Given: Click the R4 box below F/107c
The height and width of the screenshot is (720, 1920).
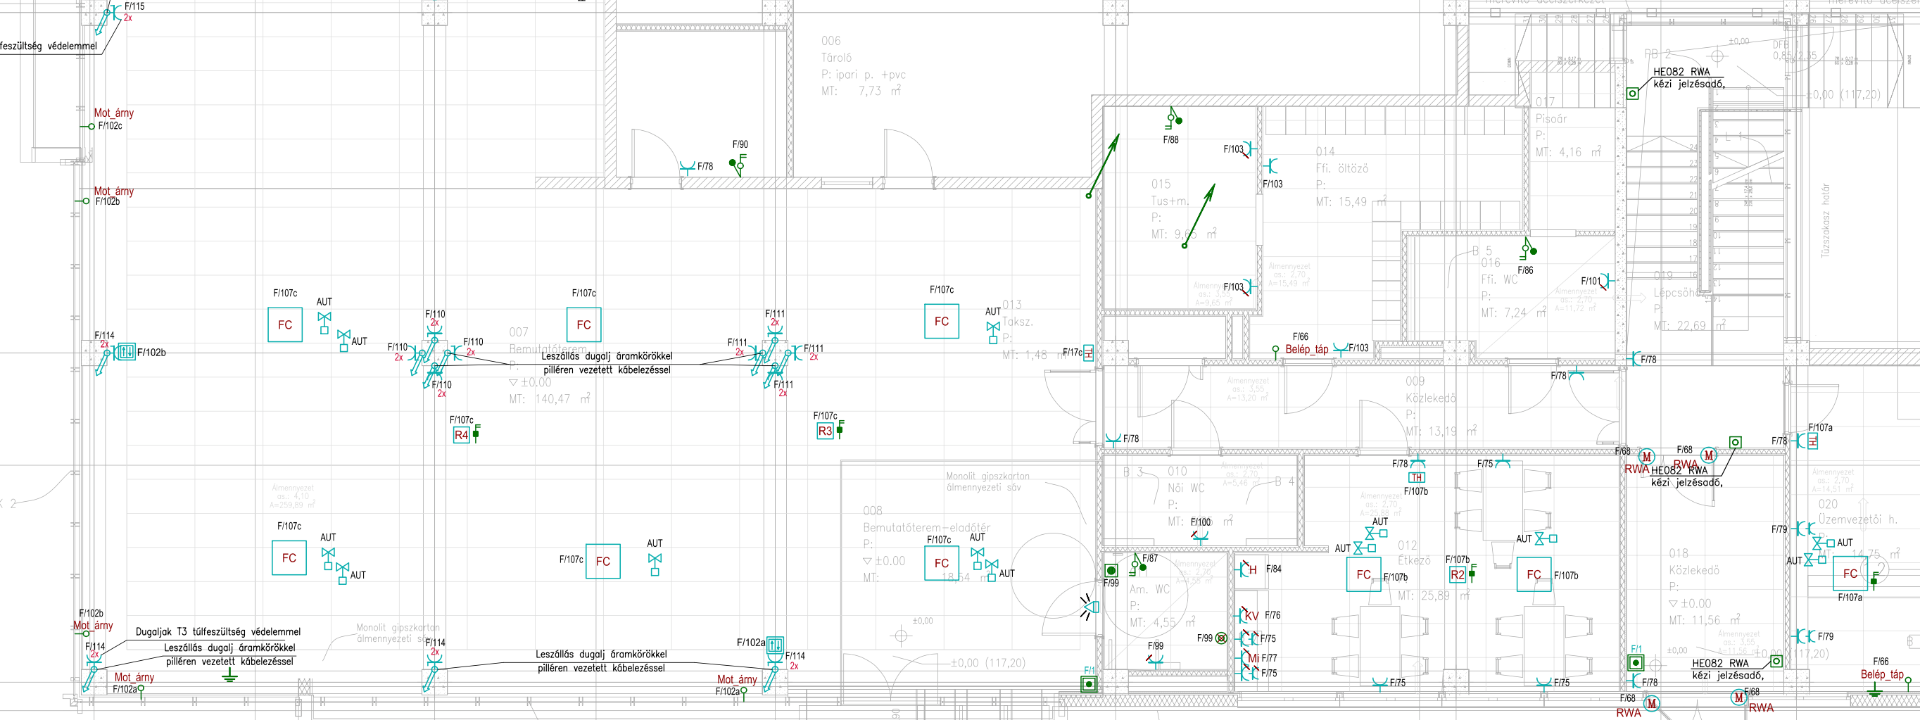Looking at the screenshot, I should click(461, 435).
